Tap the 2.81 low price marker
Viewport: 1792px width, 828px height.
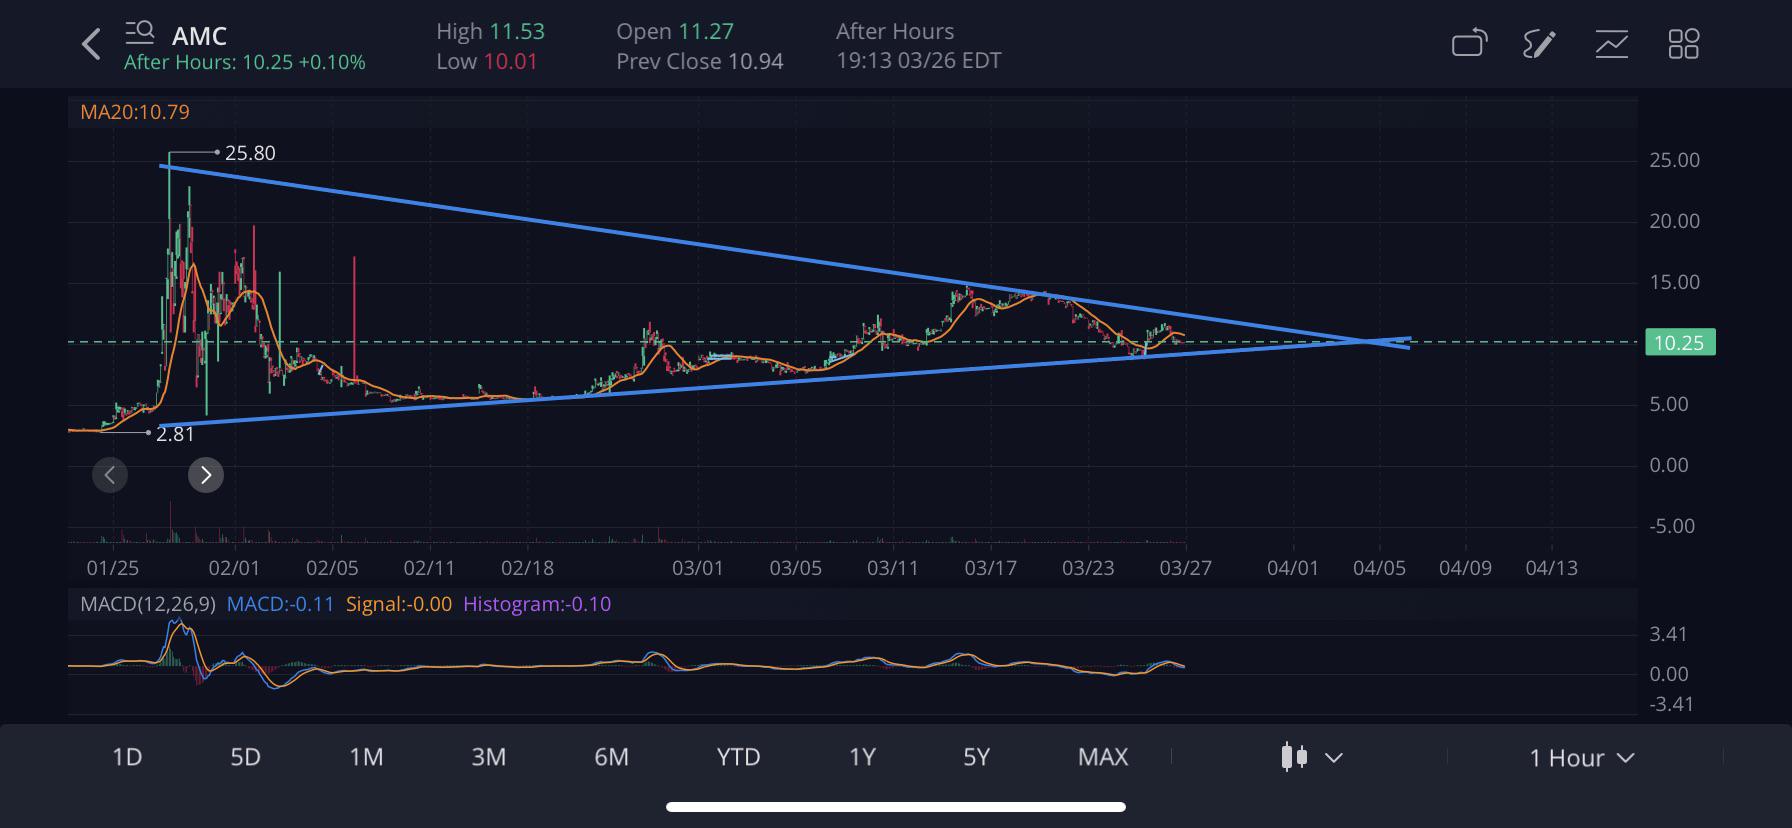pos(175,434)
